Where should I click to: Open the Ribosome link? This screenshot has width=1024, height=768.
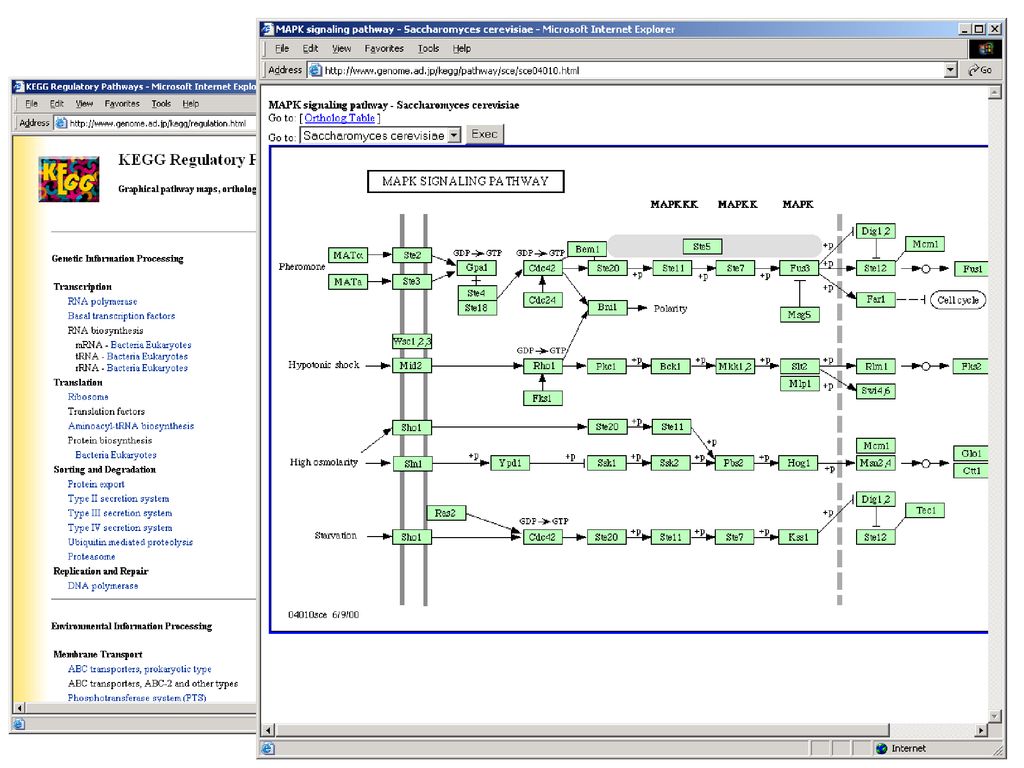click(x=88, y=397)
